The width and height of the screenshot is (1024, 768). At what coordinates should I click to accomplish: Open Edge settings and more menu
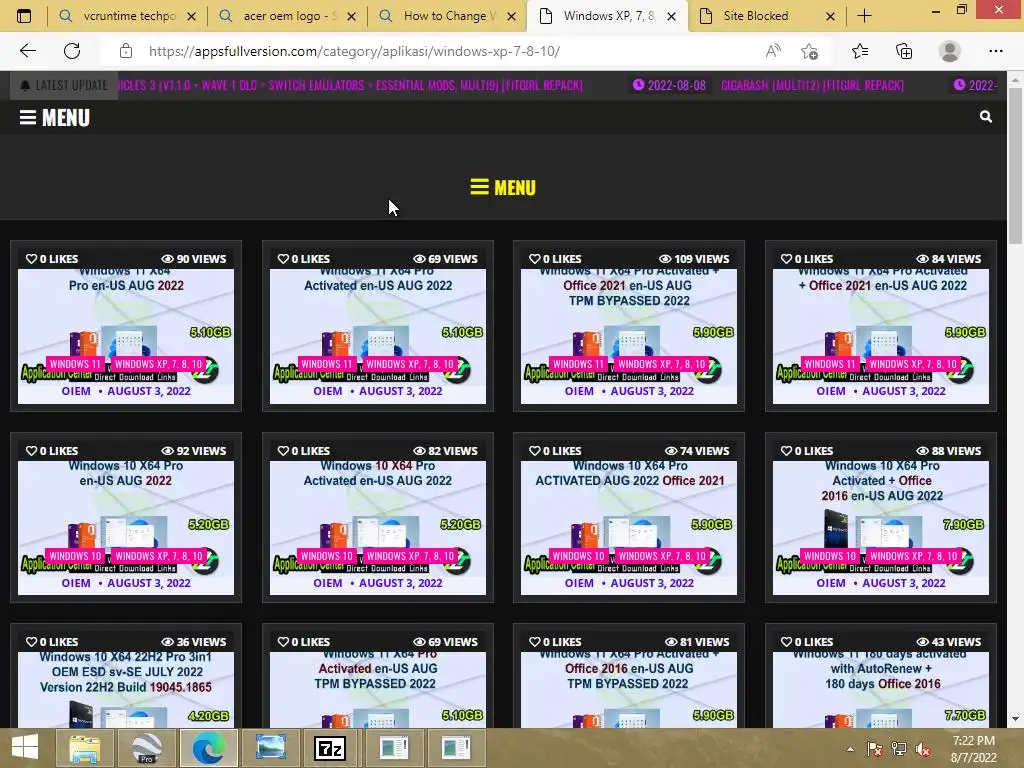995,51
